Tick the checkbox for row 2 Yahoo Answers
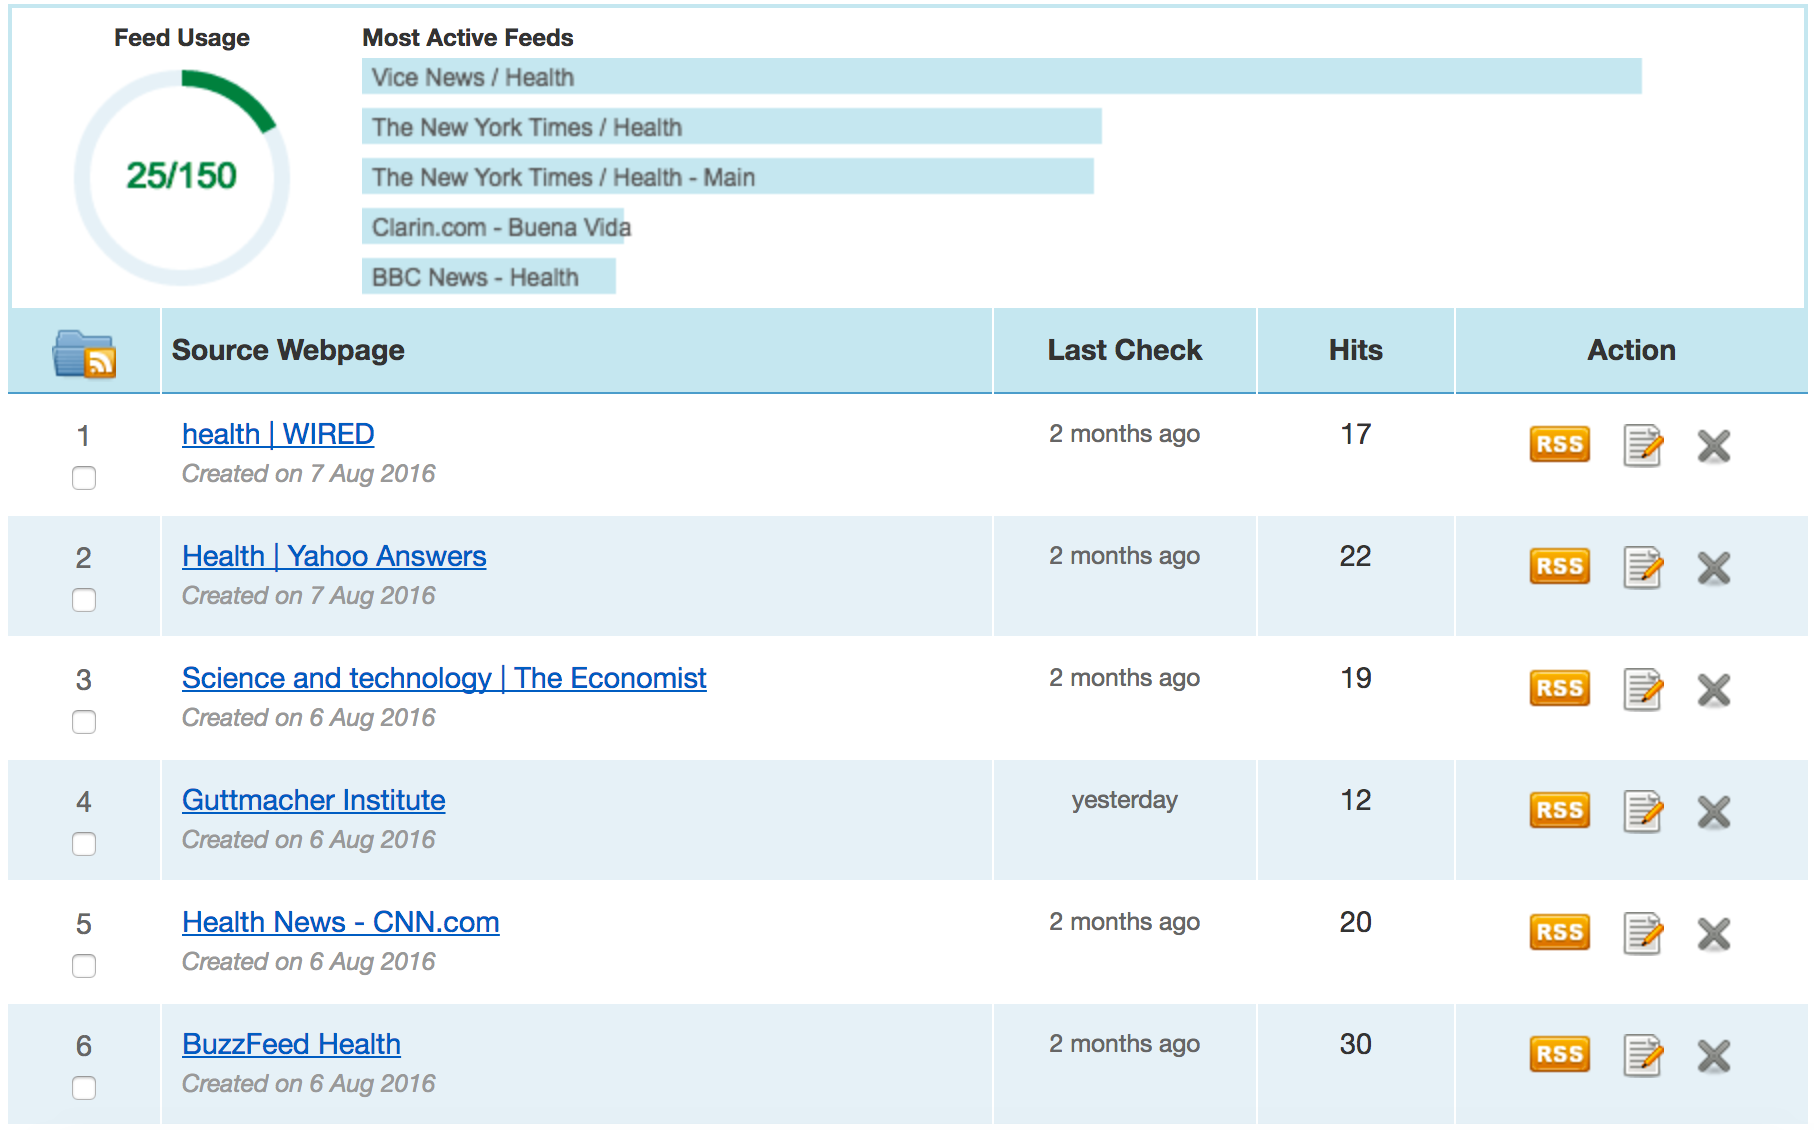The height and width of the screenshot is (1130, 1814). pyautogui.click(x=84, y=600)
